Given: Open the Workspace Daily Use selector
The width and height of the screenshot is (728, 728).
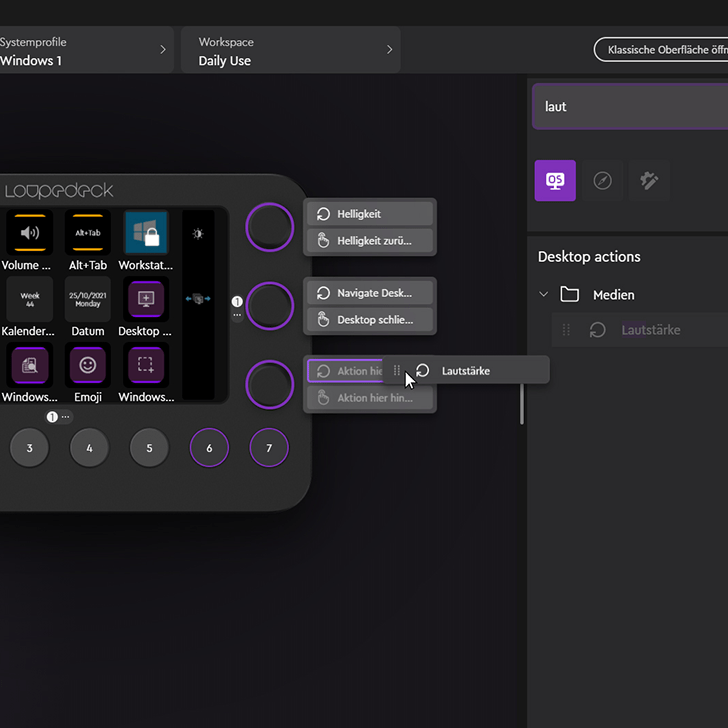Looking at the screenshot, I should tap(291, 50).
